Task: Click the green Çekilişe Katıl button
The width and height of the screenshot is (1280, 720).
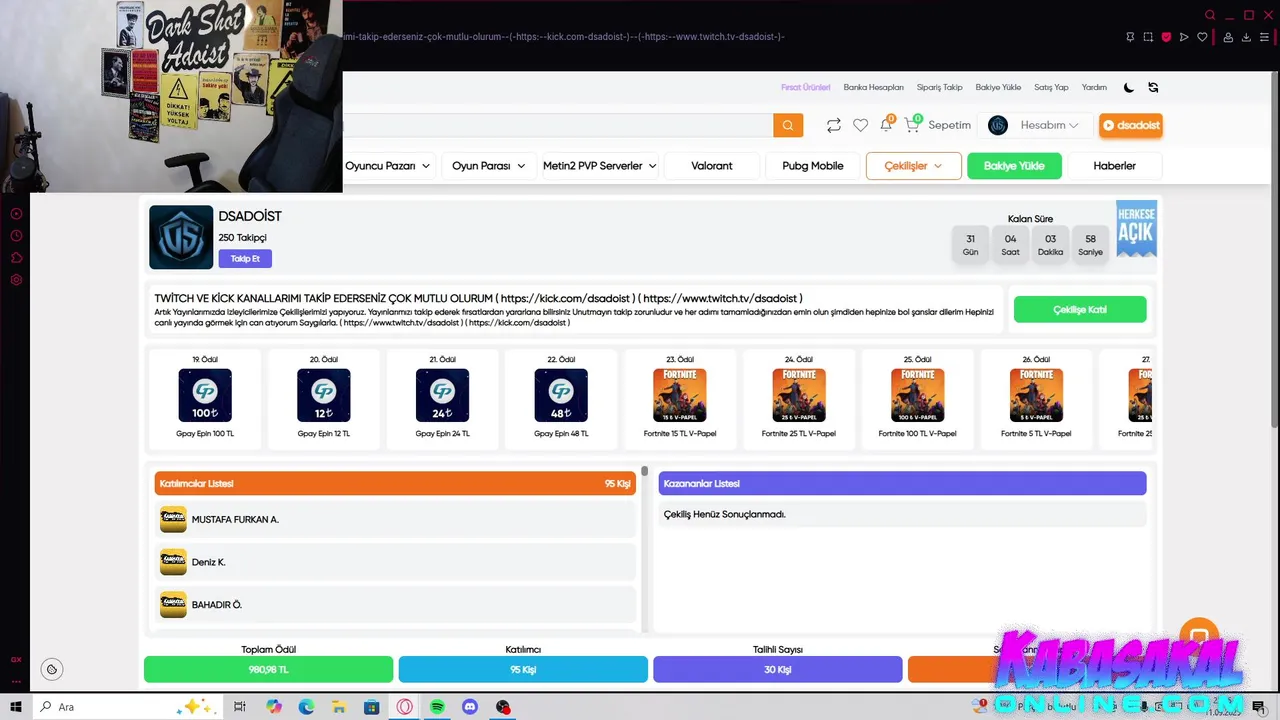Action: click(1080, 310)
